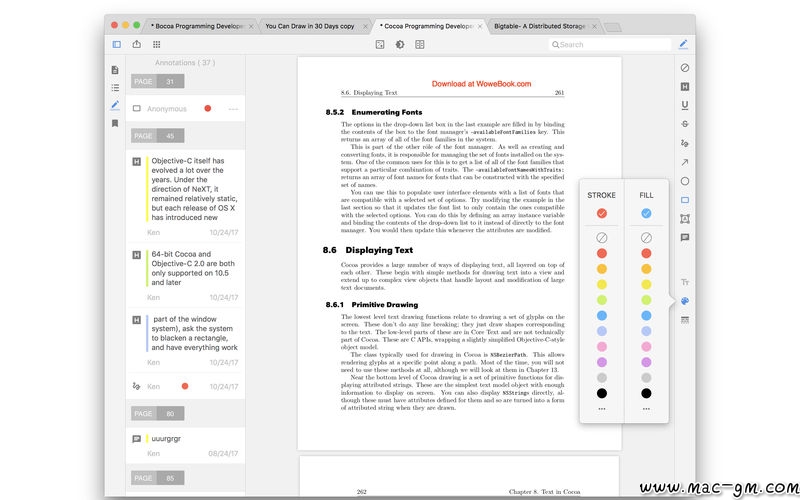800x500 pixels.
Task: Select the text box tool
Action: pyautogui.click(x=685, y=219)
